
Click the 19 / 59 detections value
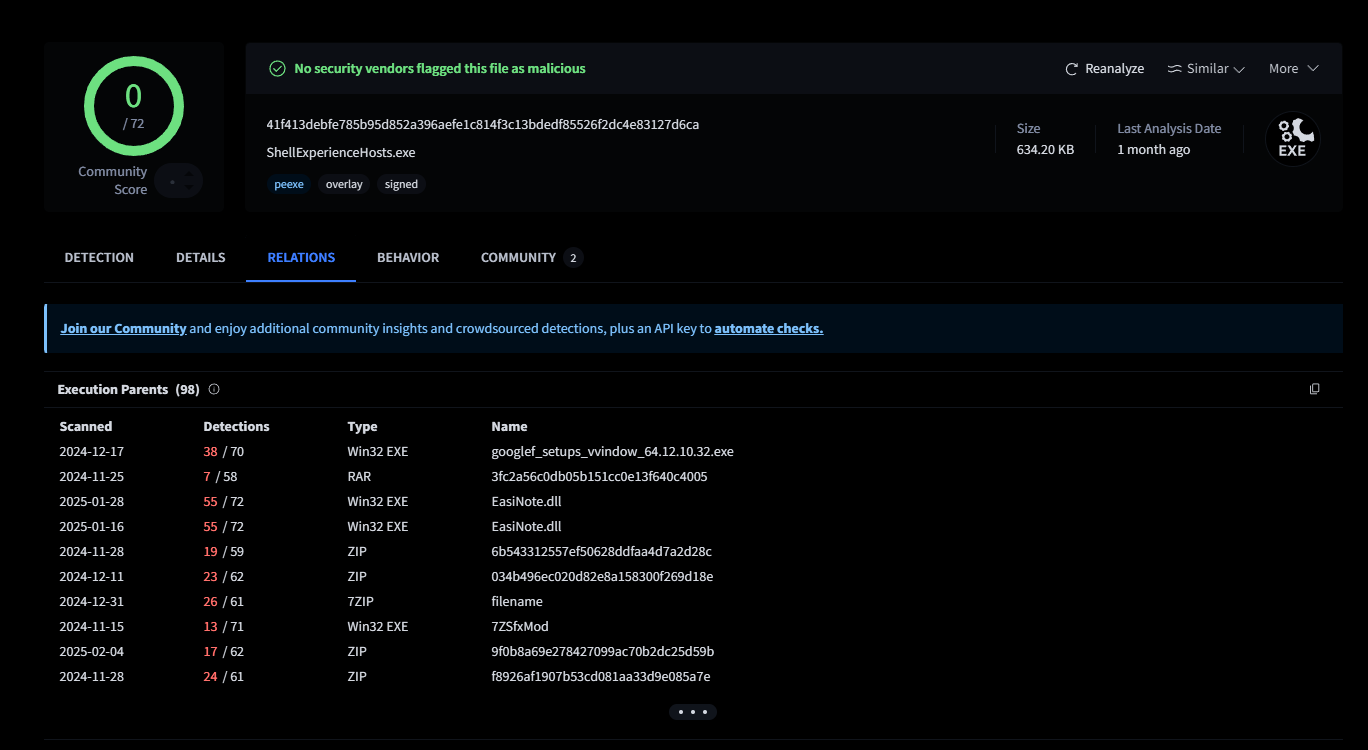point(223,552)
